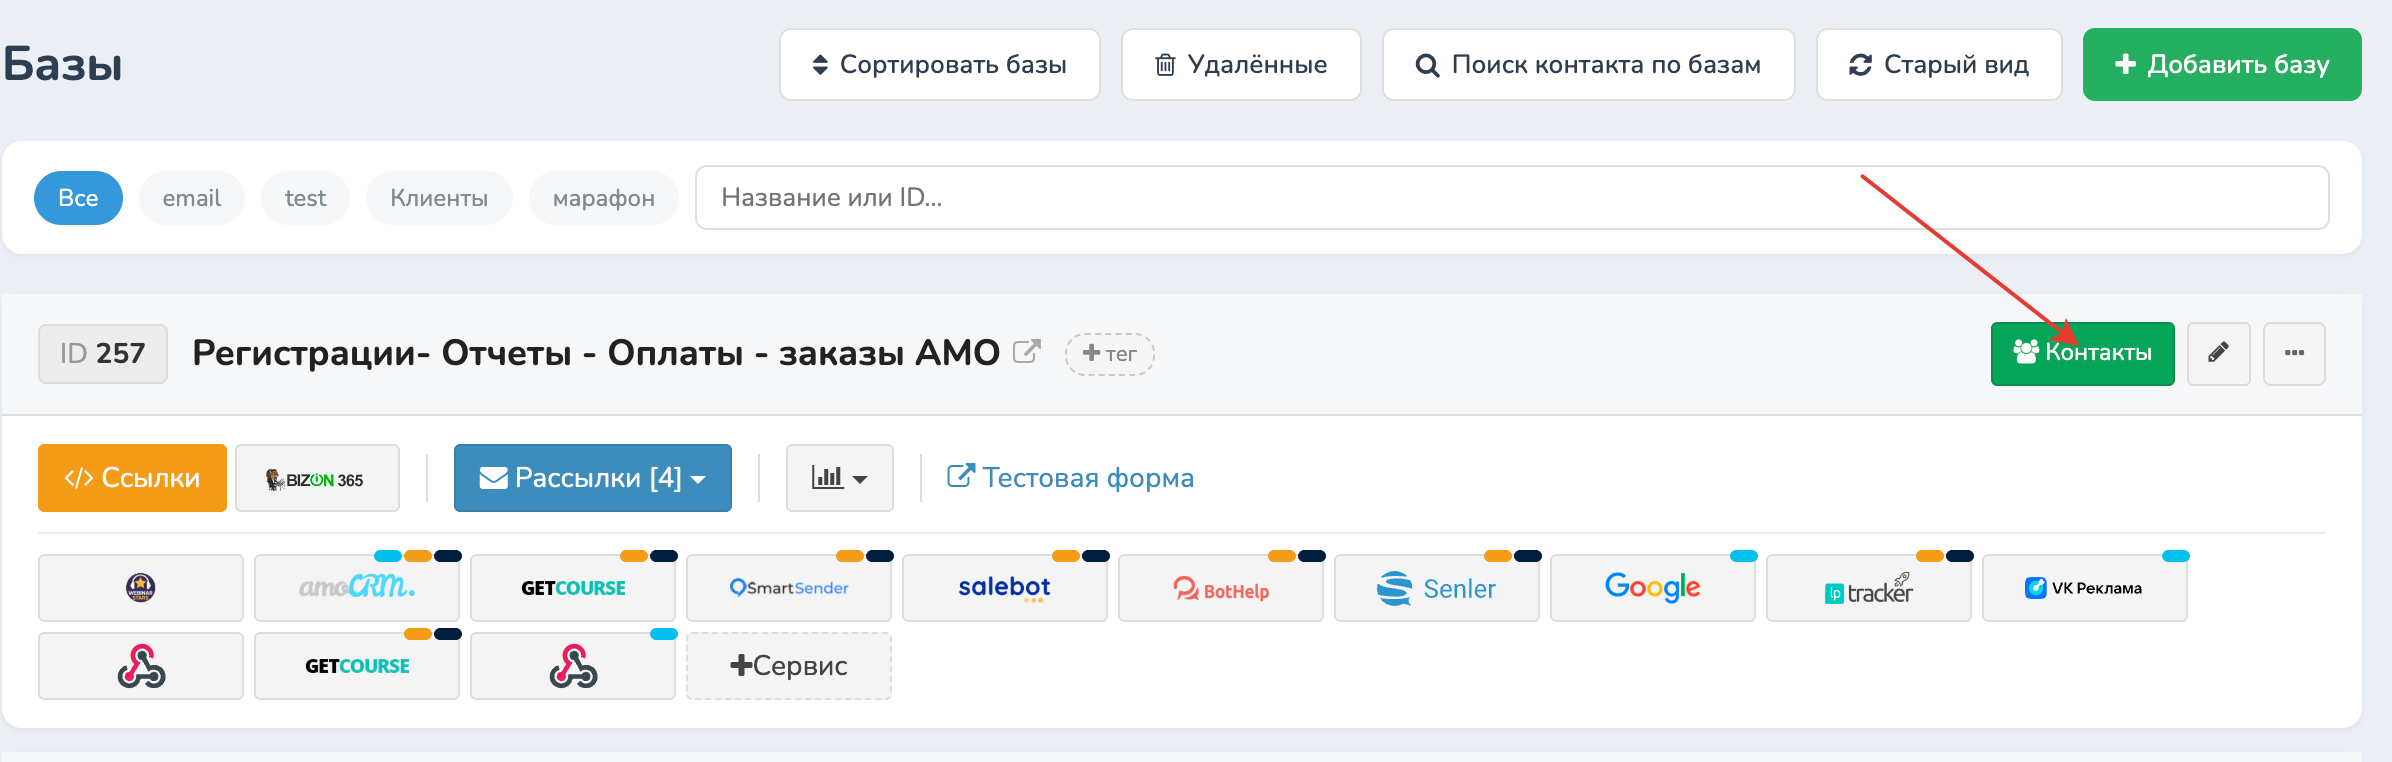Open the Senler service tile
Viewport: 2392px width, 762px height.
[x=1436, y=589]
